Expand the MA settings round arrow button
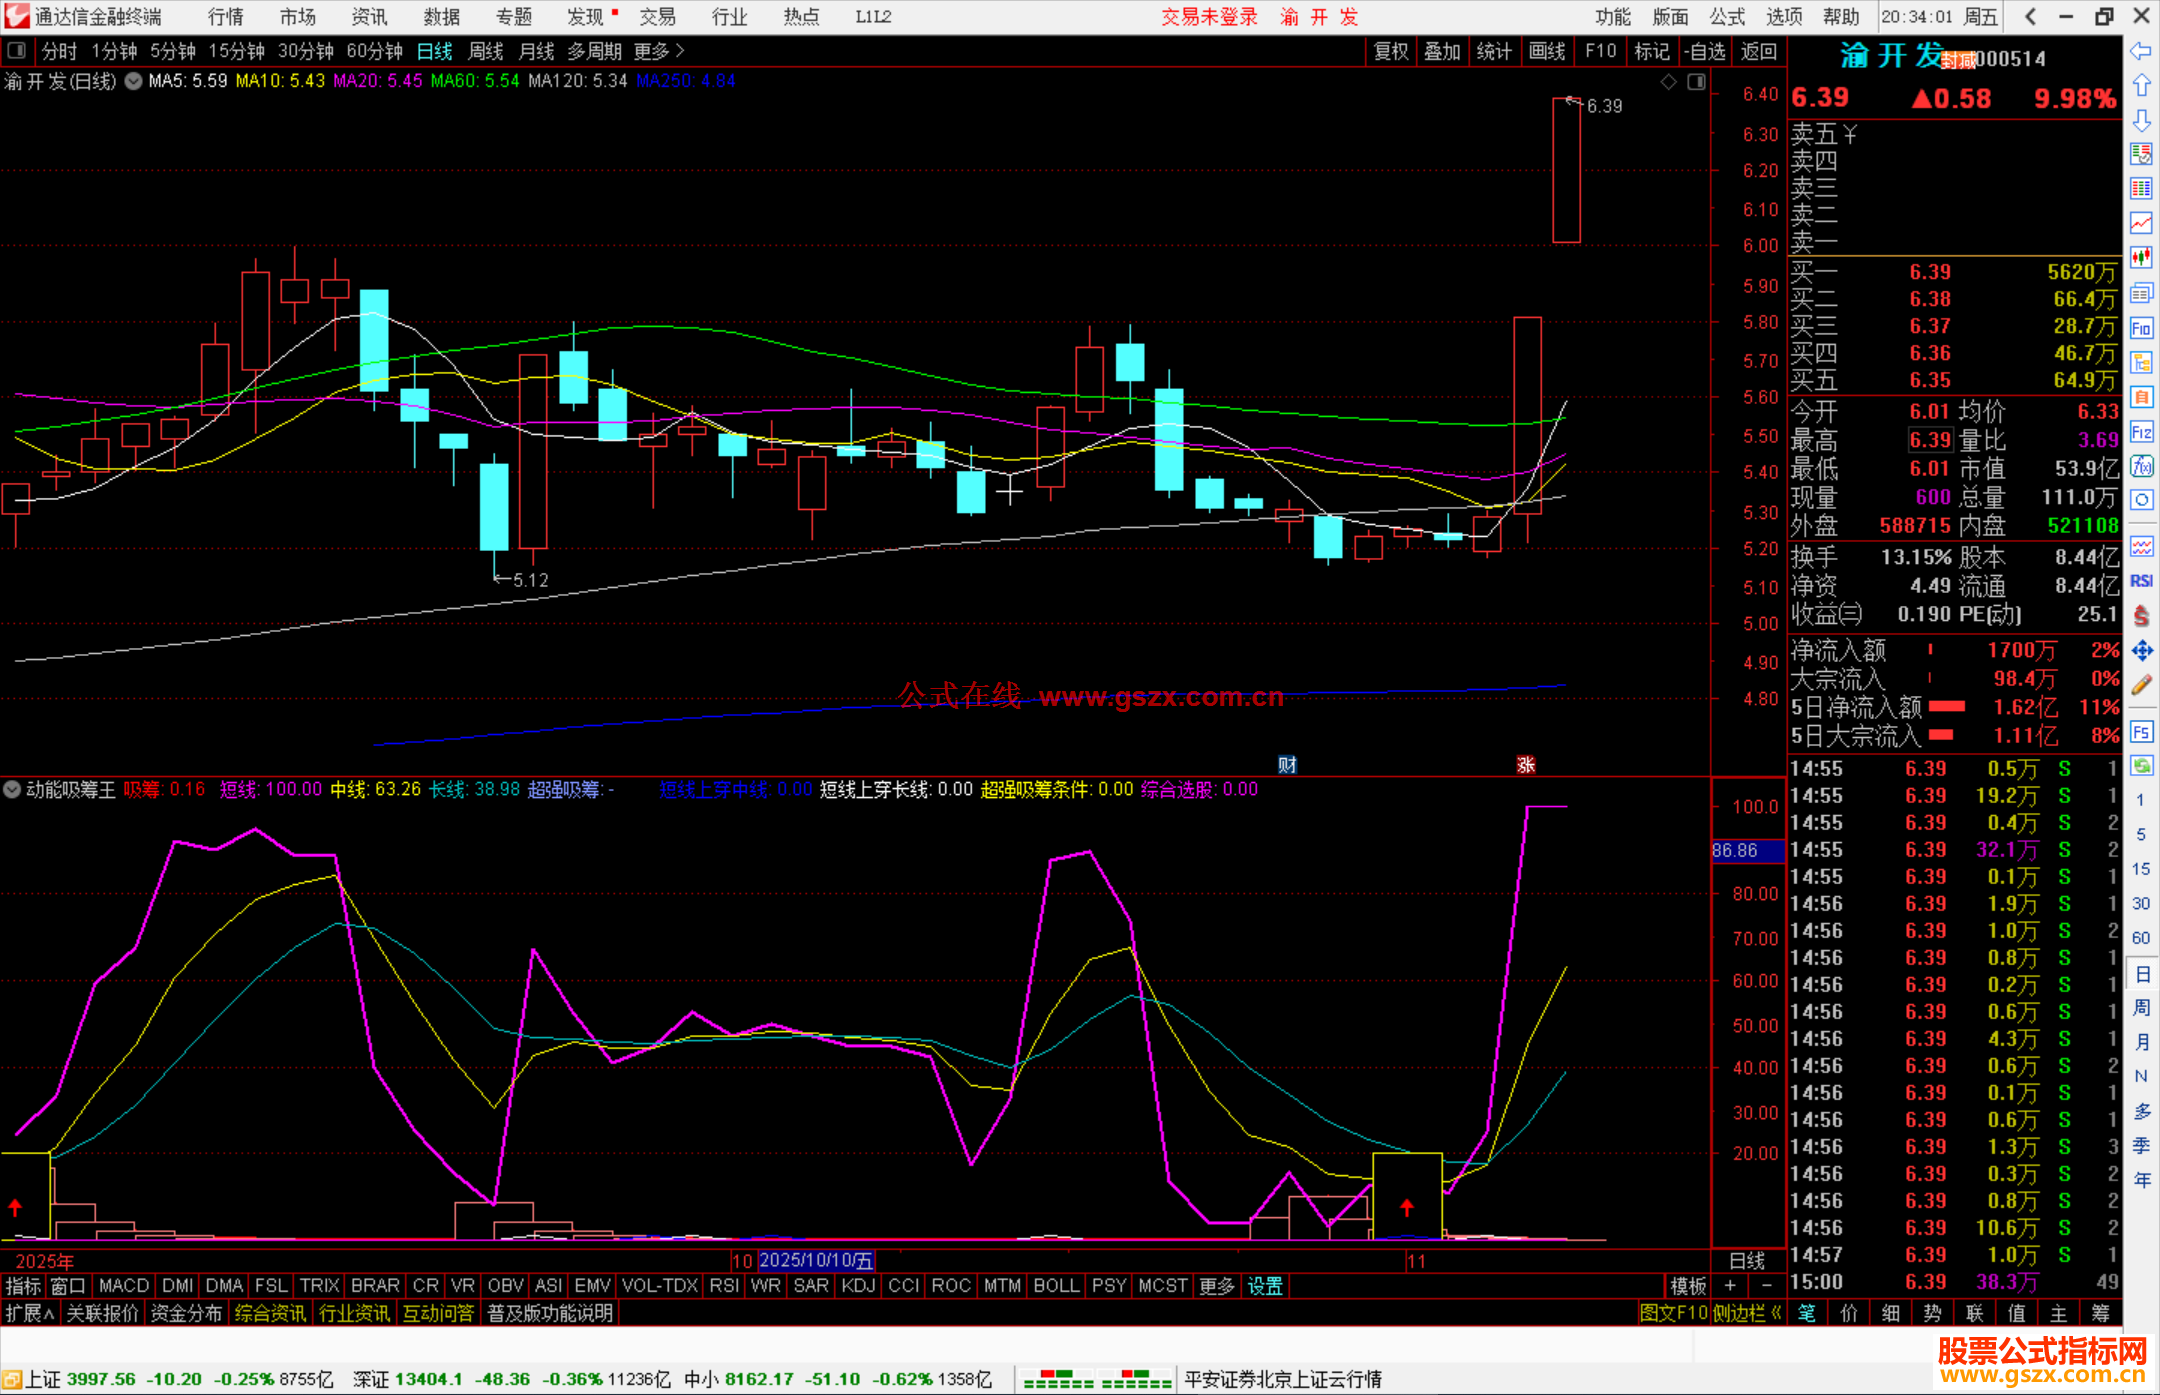Image resolution: width=2160 pixels, height=1395 pixels. point(133,81)
